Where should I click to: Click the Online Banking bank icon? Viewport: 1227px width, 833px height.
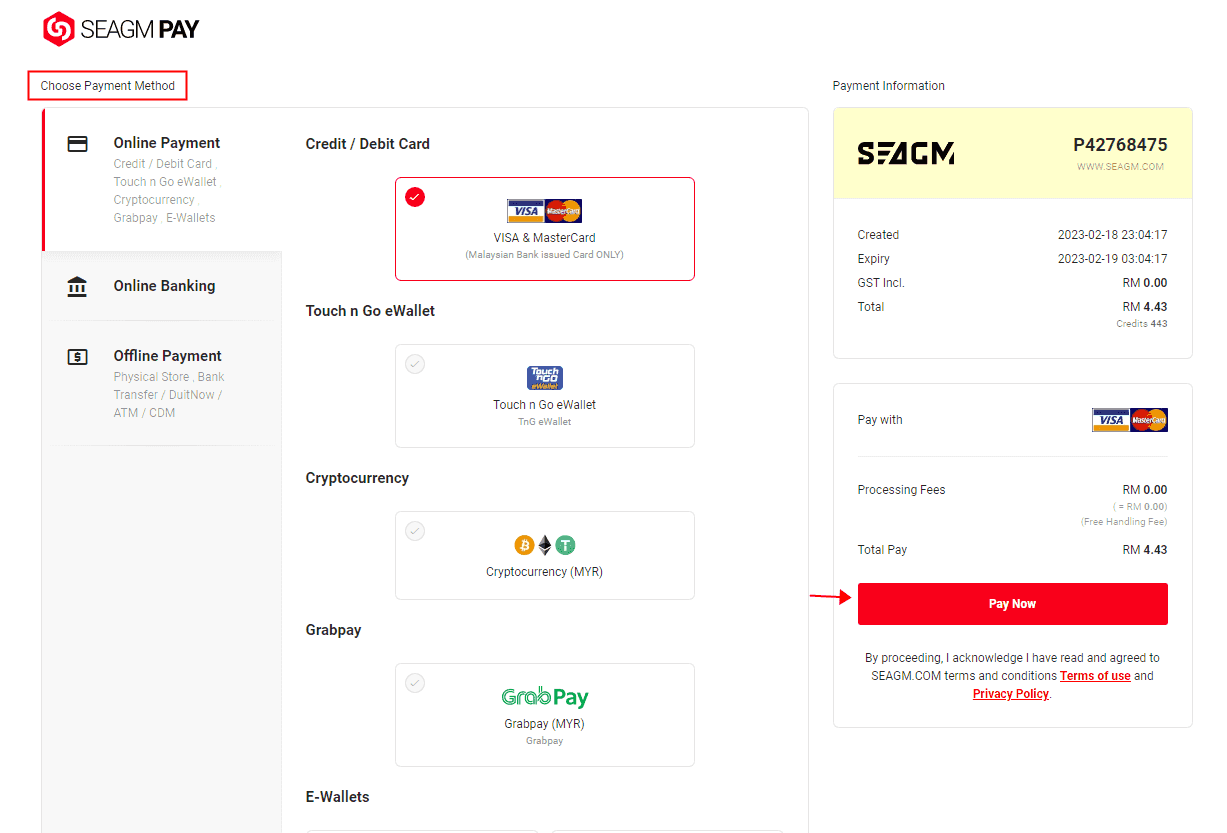(x=77, y=286)
